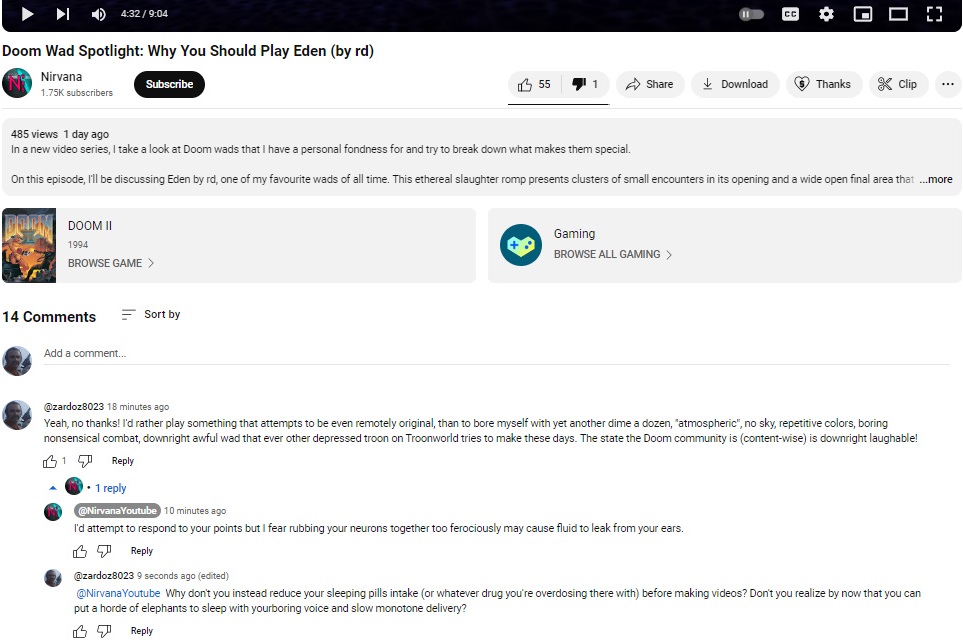Open @zardoz8023 username on 9-second-old reply
The height and width of the screenshot is (640, 963).
104,576
